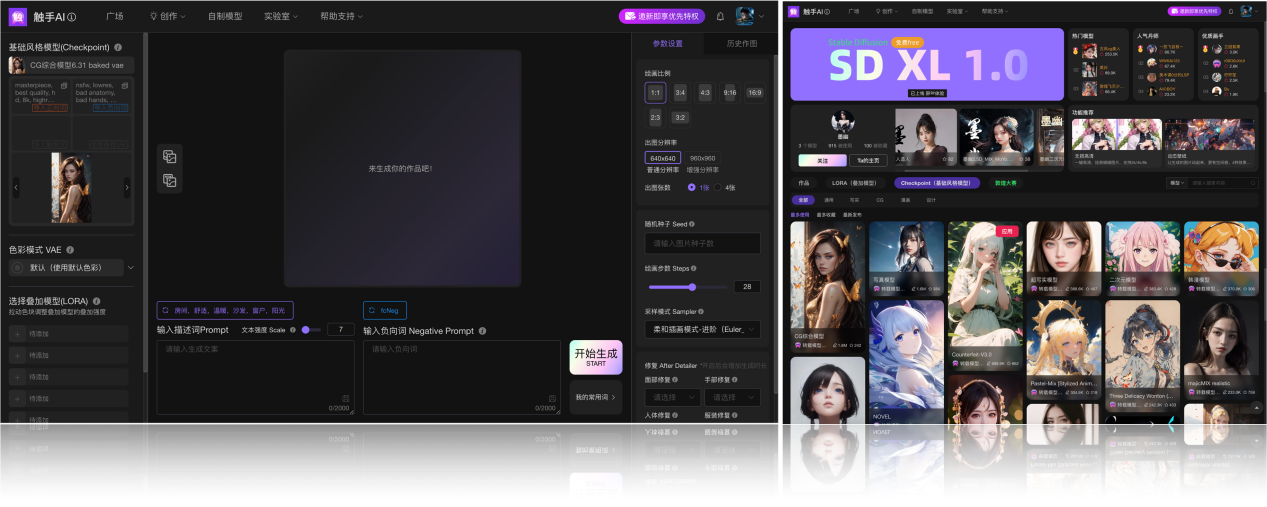Click the 随机种子 Seed input field

tap(702, 243)
